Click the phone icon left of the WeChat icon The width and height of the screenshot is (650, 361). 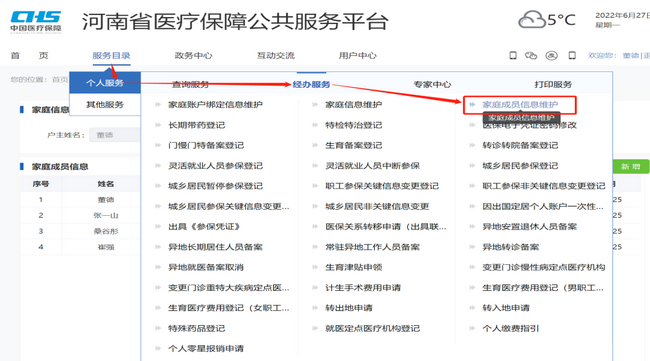point(513,56)
